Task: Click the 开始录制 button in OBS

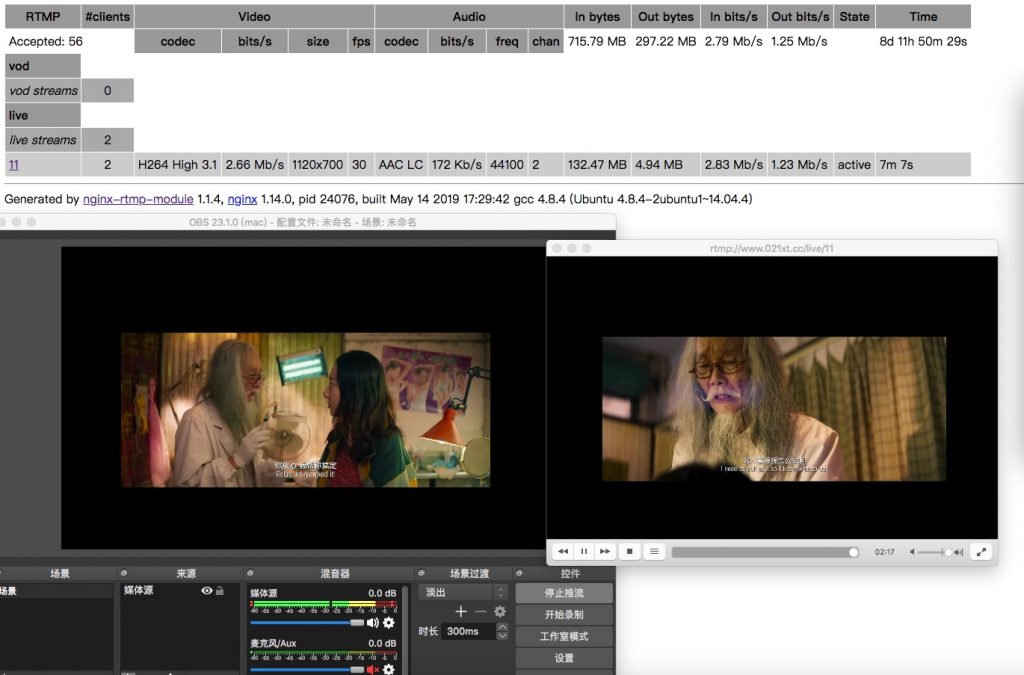Action: (x=564, y=614)
